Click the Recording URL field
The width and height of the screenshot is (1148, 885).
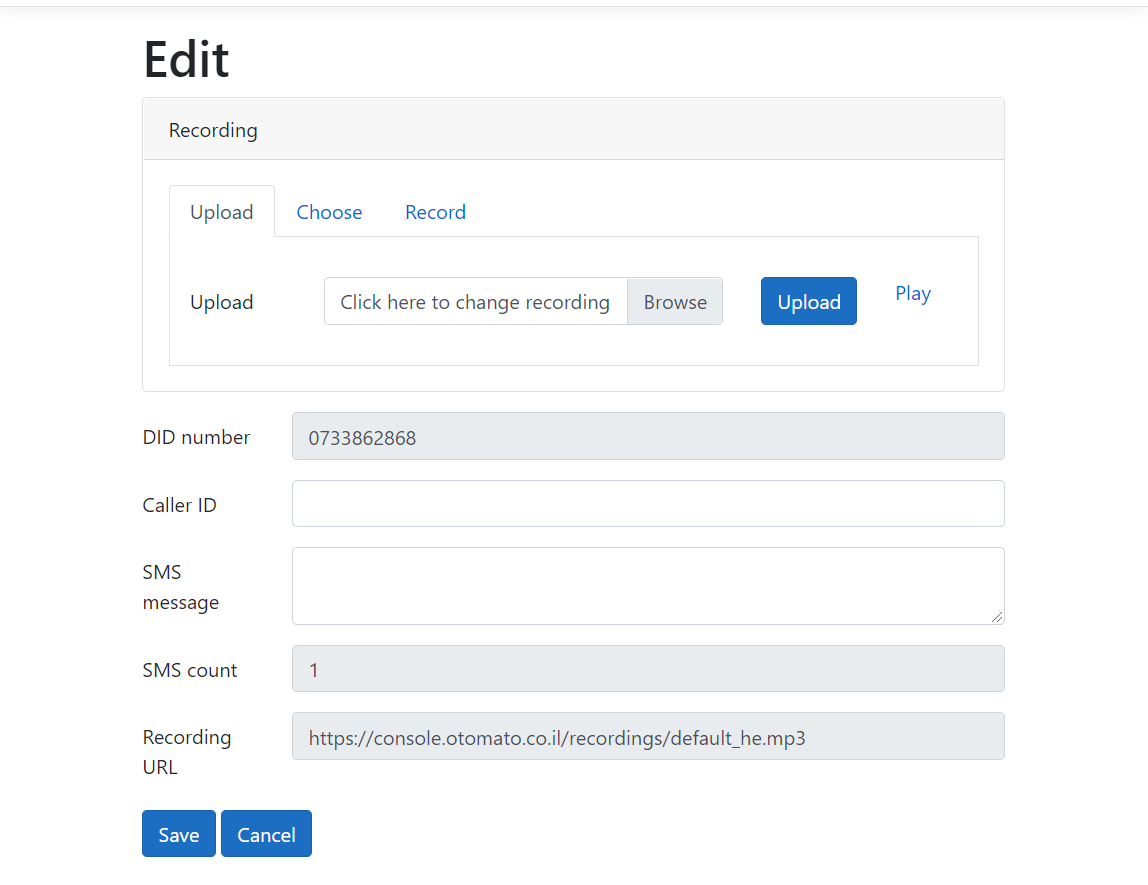coord(647,737)
